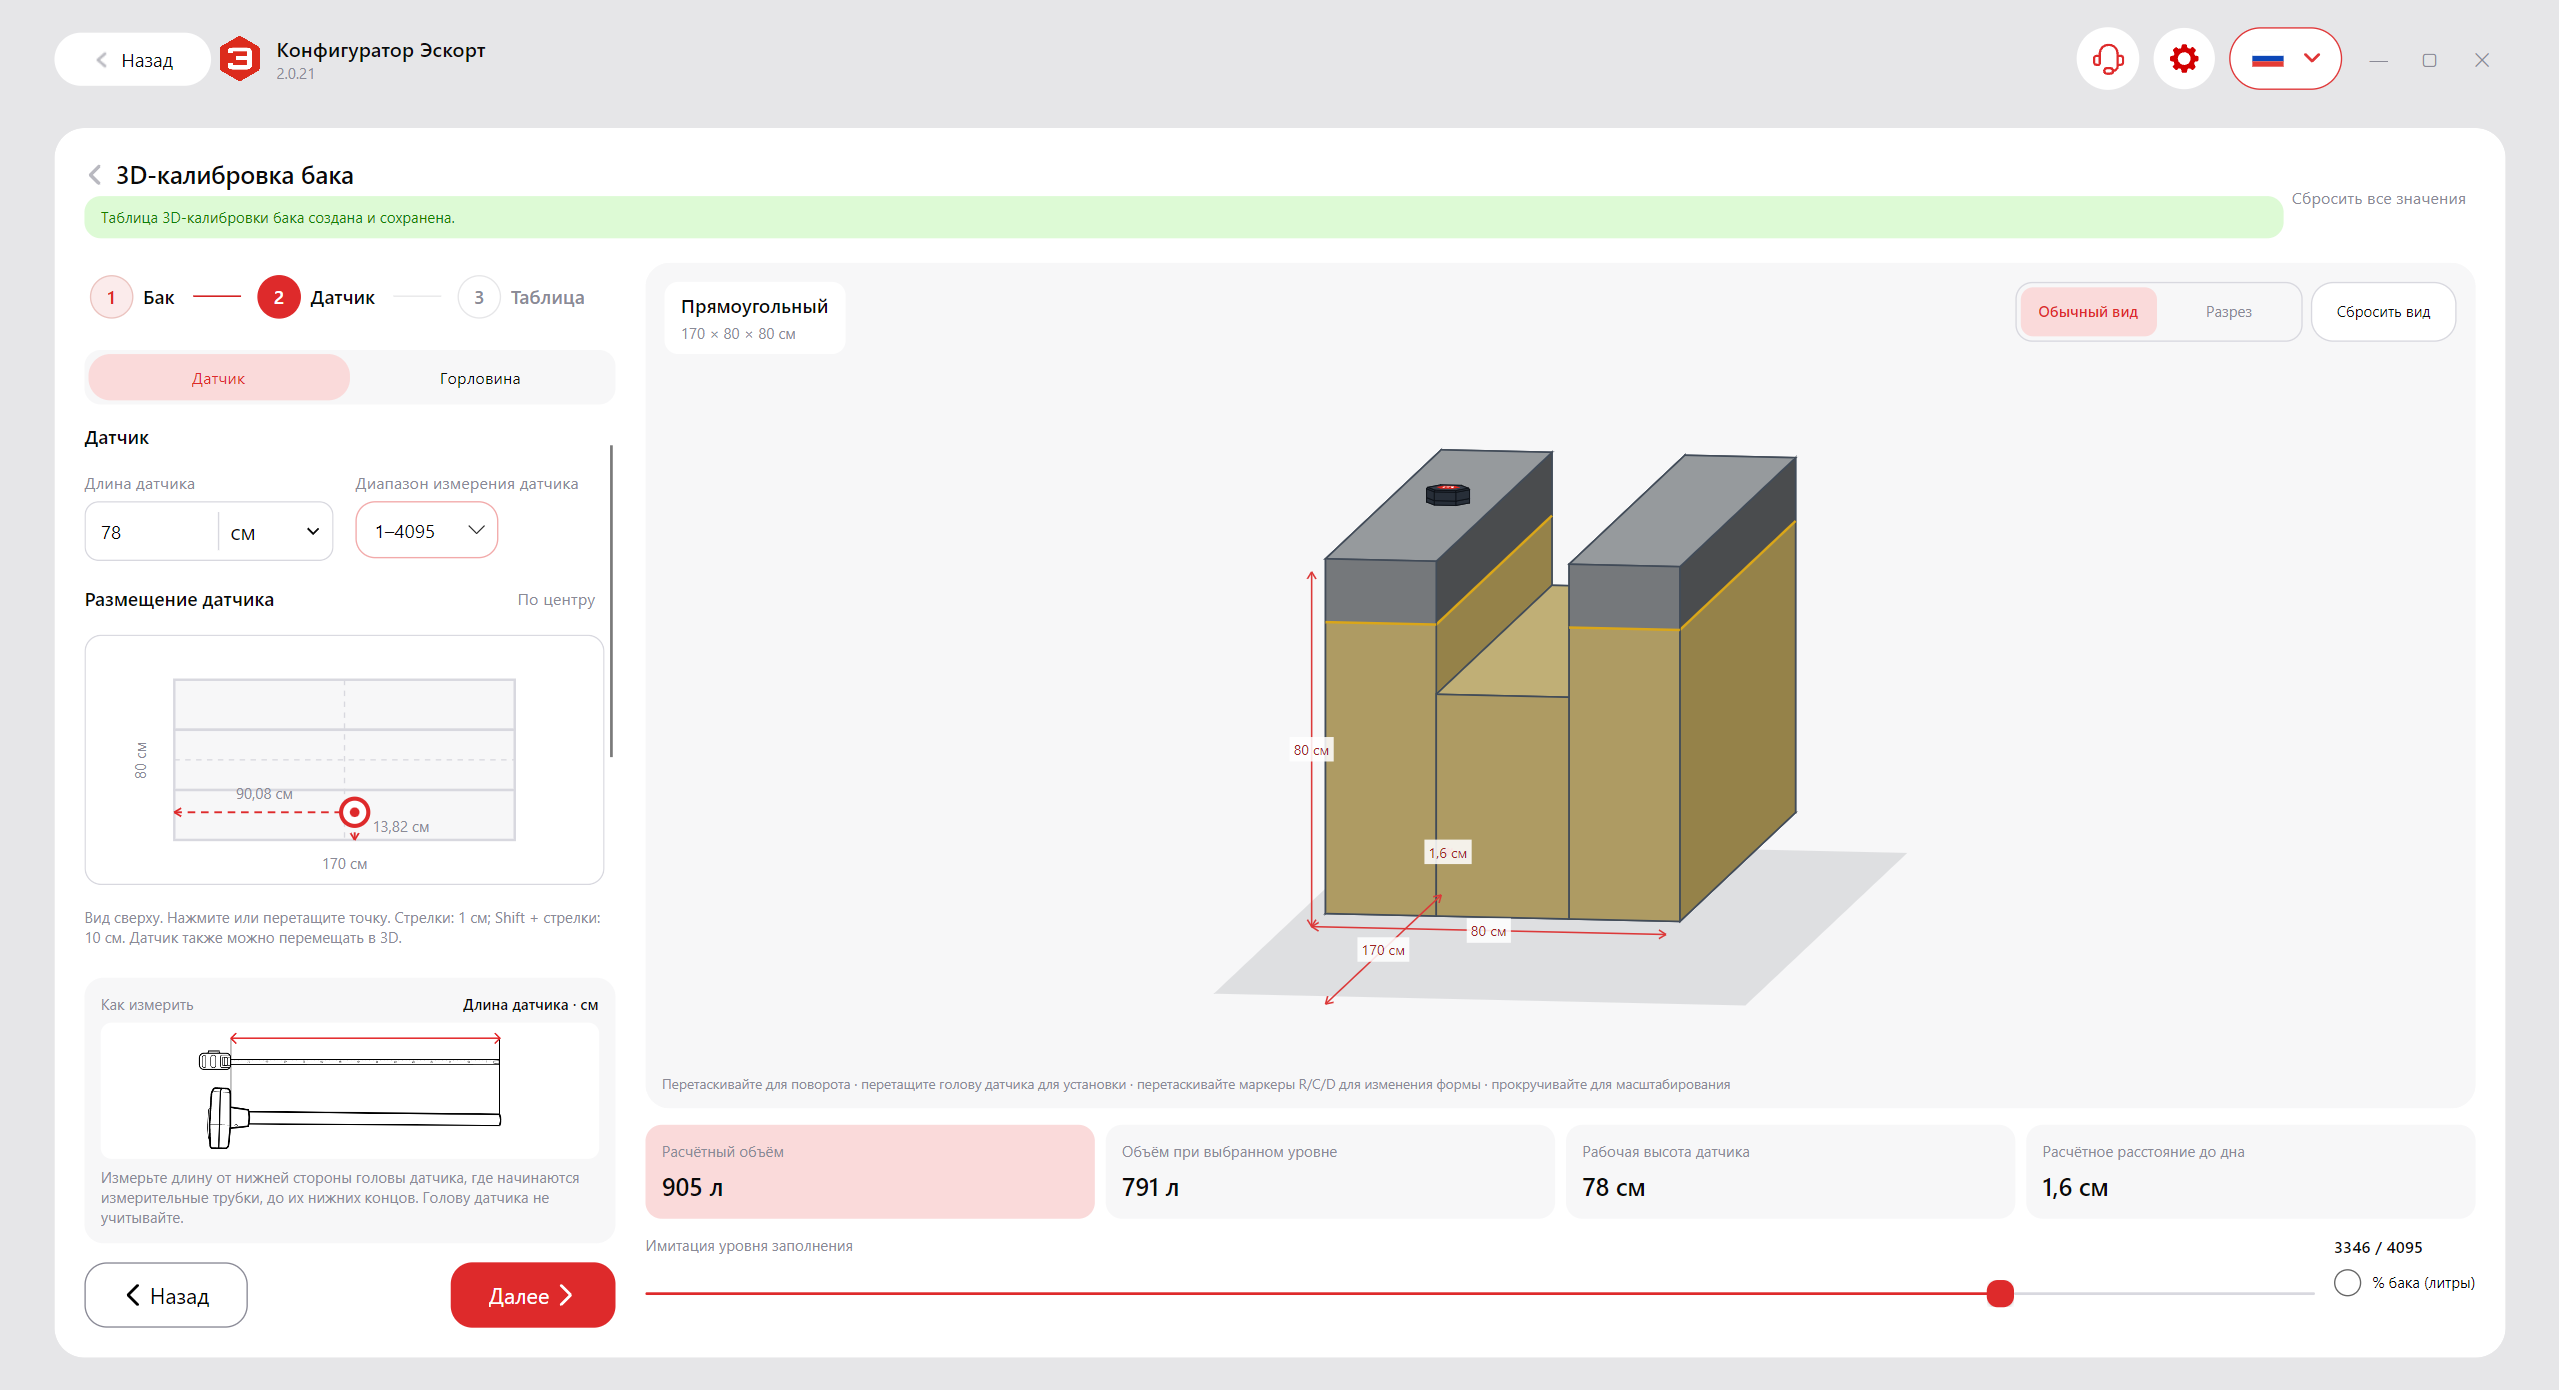Screen dimensions: 2559x1390
Task: Expand the 1–4095 measurement range dropdown
Action: tap(427, 531)
